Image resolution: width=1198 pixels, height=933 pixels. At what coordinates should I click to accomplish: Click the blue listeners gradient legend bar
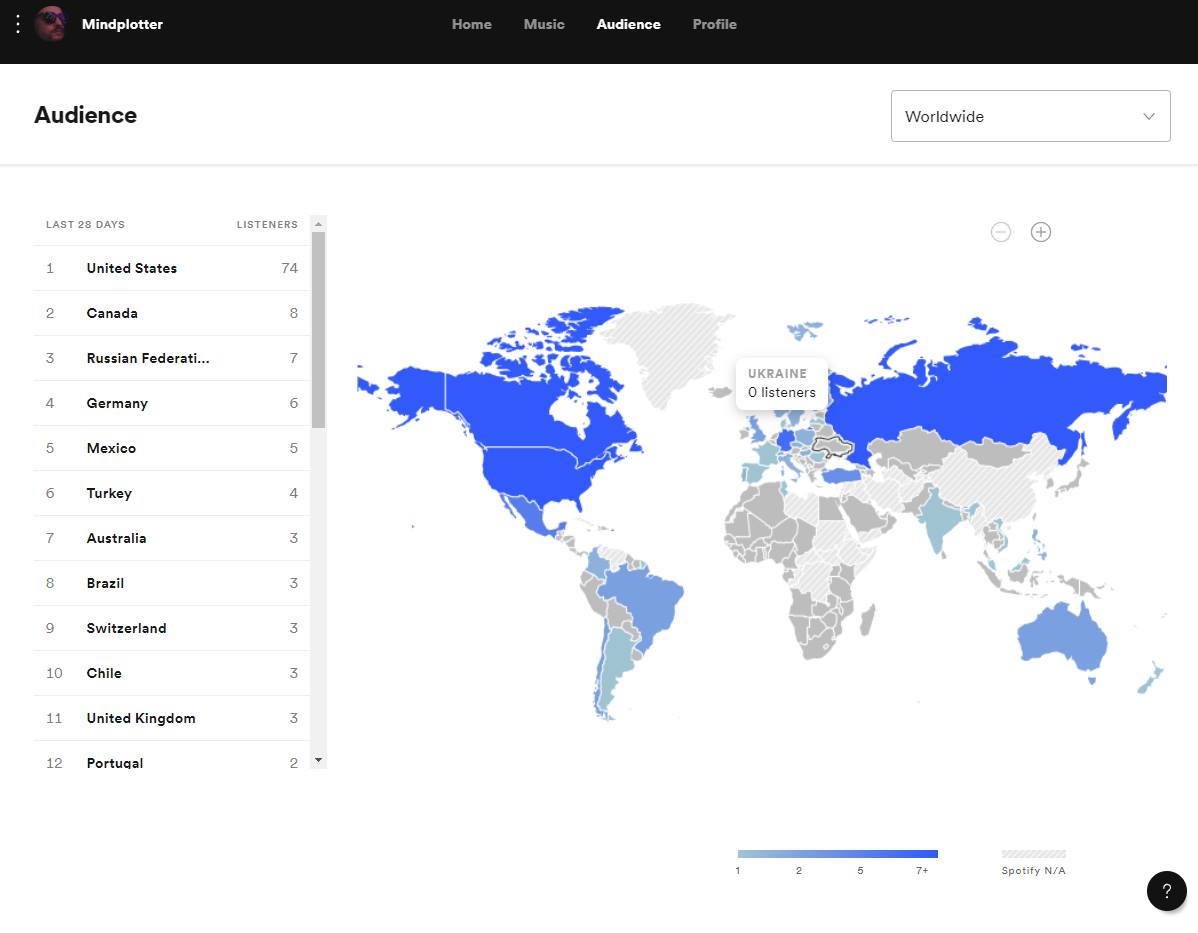[837, 854]
